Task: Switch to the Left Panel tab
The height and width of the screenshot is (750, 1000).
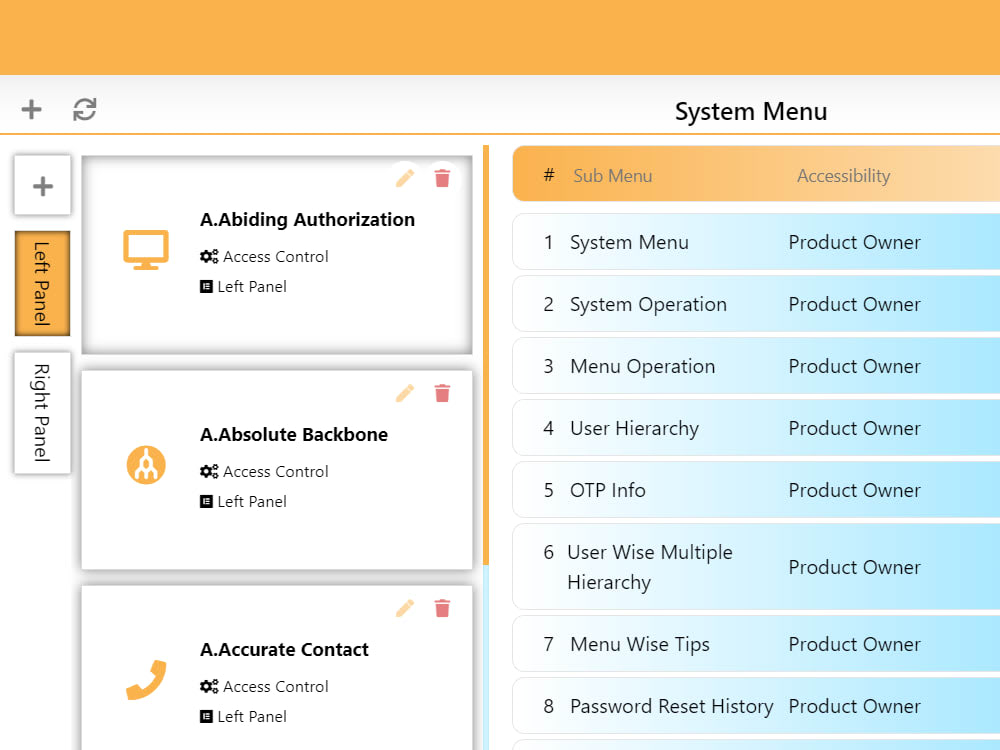Action: 42,283
